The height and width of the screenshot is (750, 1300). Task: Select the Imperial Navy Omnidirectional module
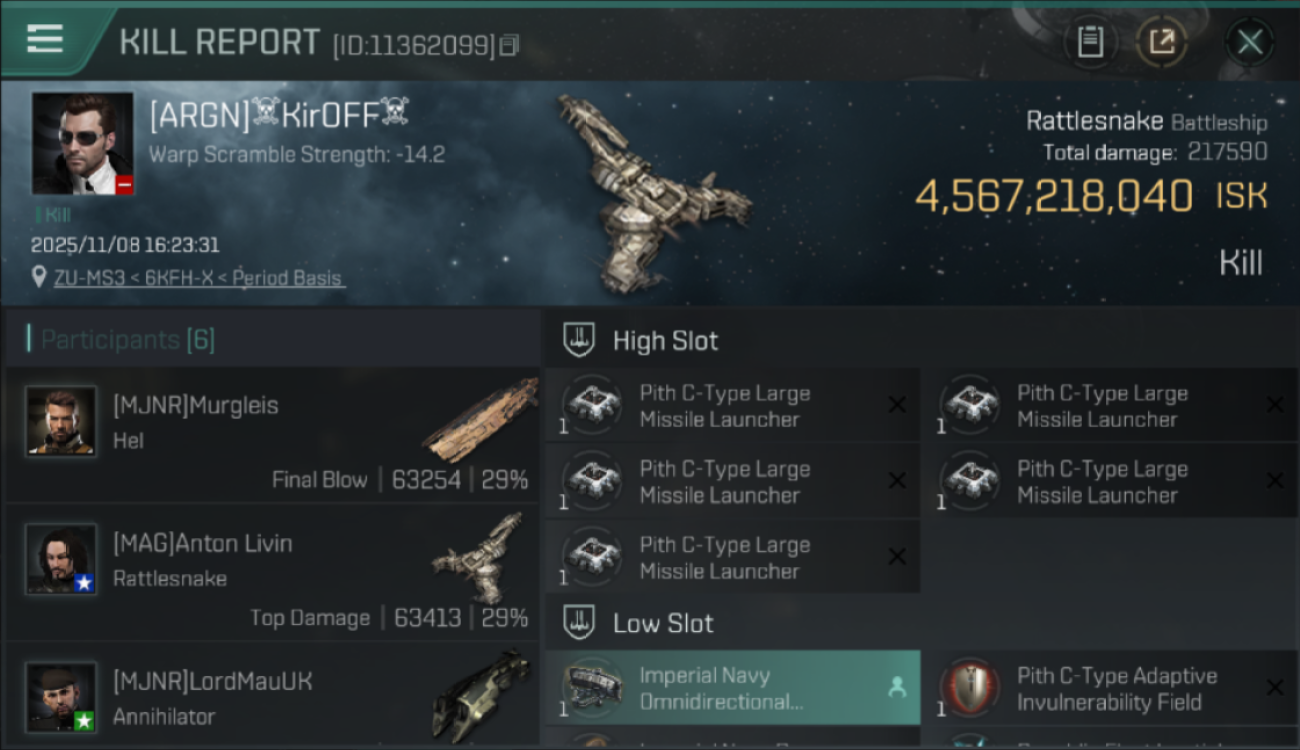click(732, 688)
